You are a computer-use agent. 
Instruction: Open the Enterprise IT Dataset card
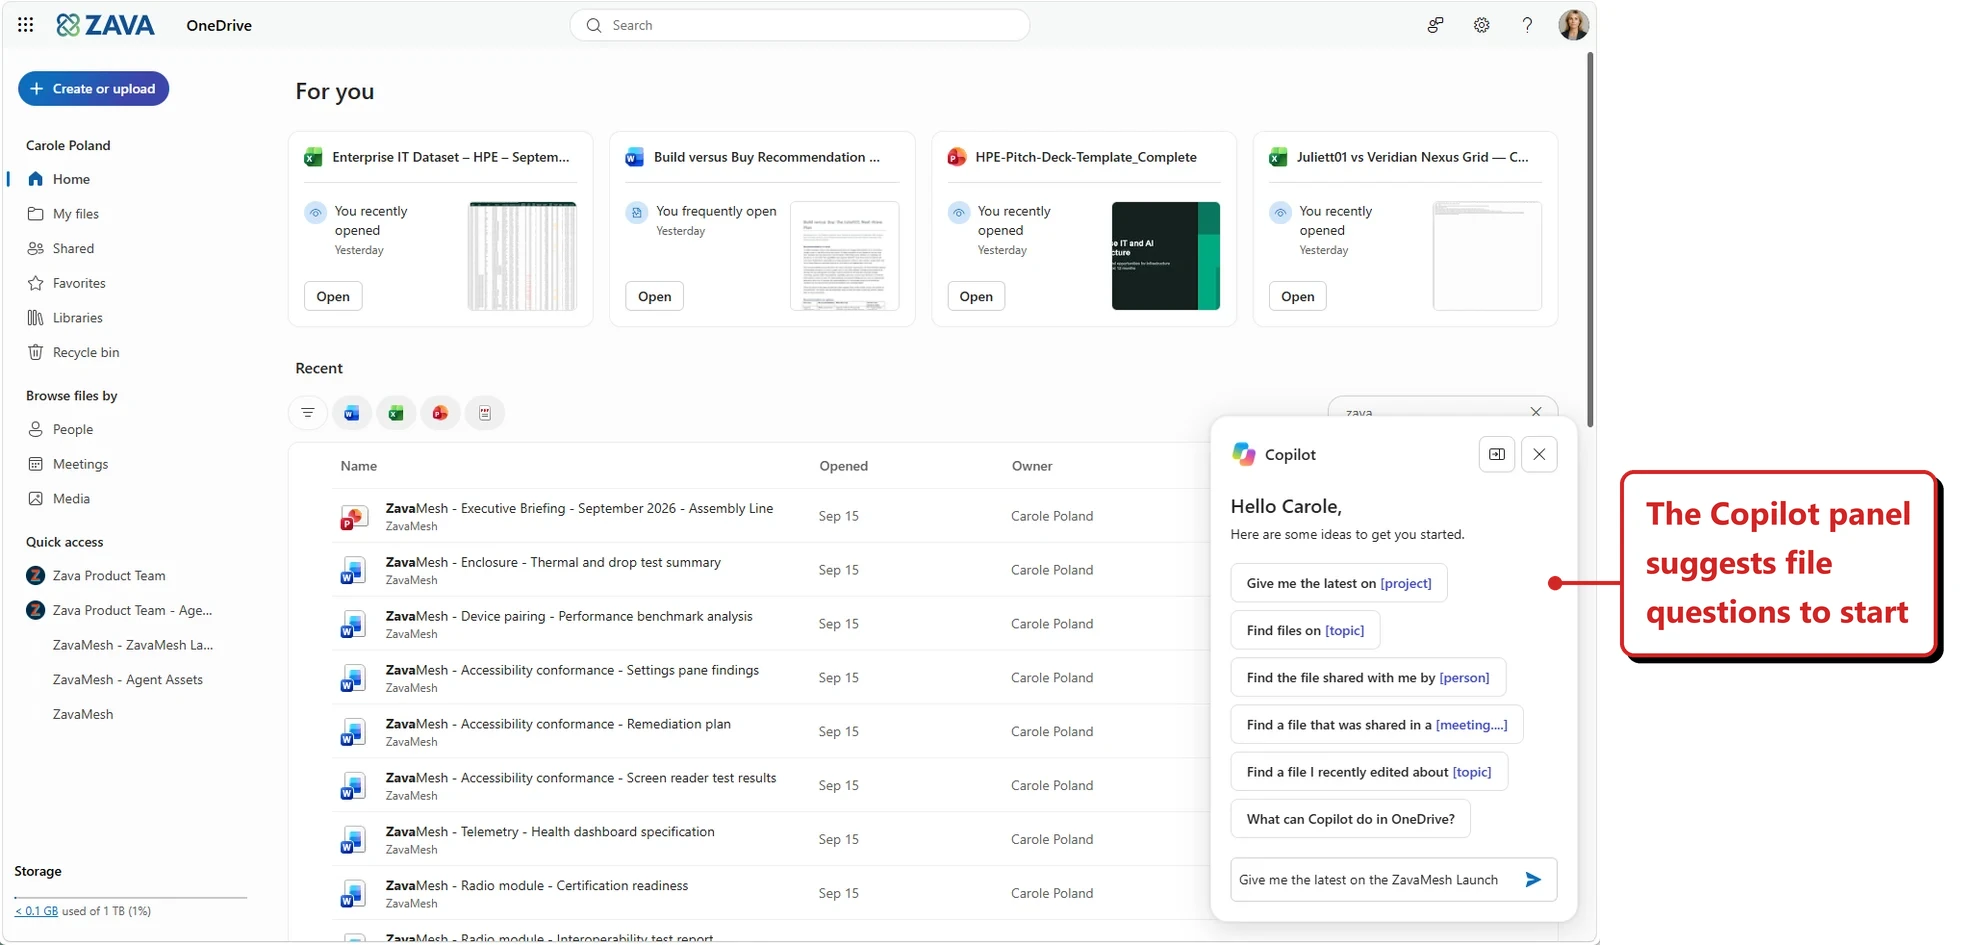pos(333,296)
